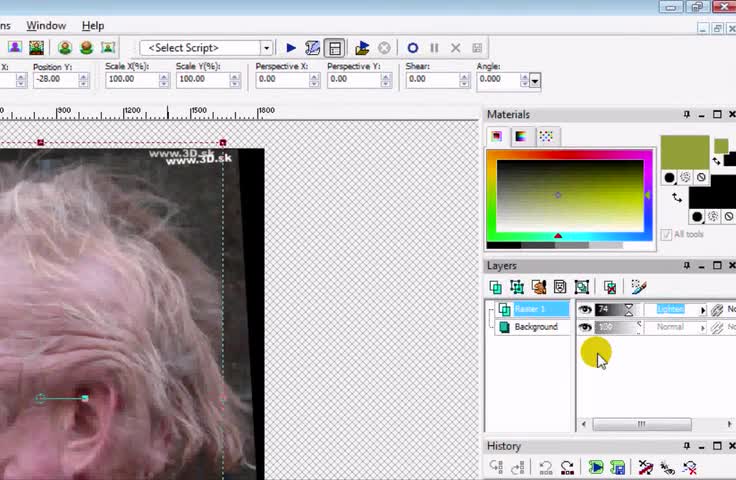Select the Raster 1 layer
Image resolution: width=736 pixels, height=480 pixels.
[x=533, y=309]
